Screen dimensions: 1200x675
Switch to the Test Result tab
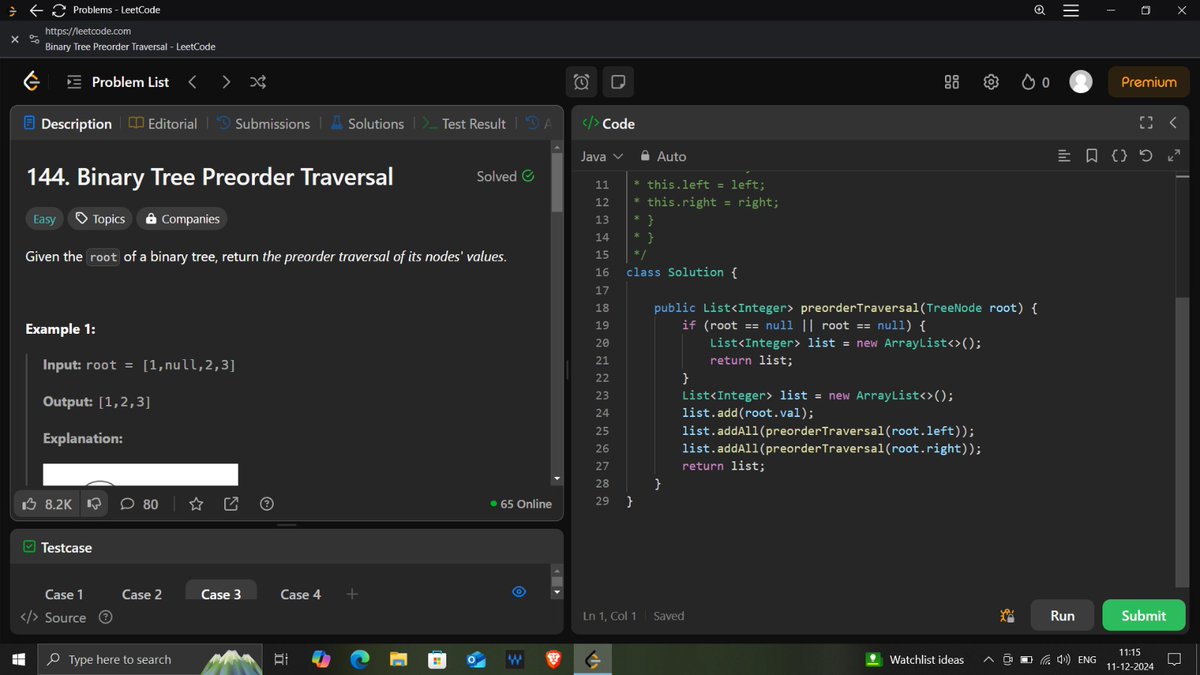(464, 124)
